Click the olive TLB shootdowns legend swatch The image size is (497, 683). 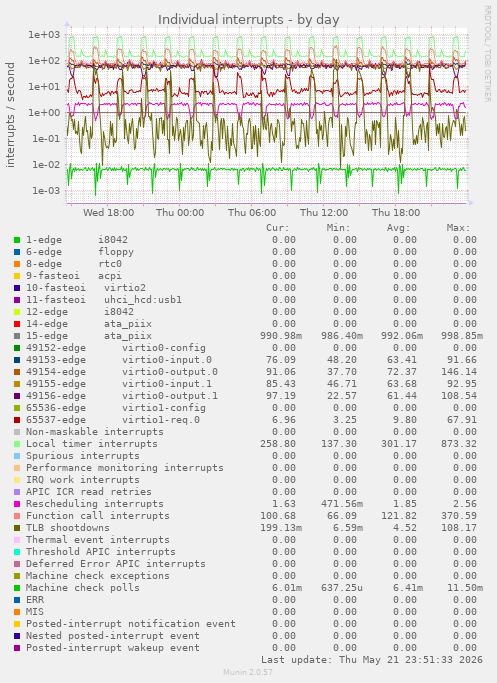17,528
